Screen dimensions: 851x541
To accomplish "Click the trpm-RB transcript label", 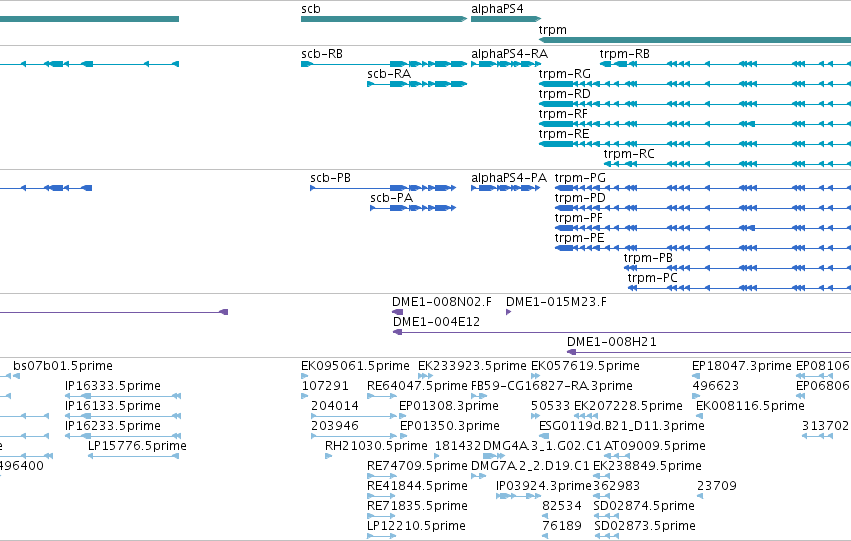I will tap(625, 54).
